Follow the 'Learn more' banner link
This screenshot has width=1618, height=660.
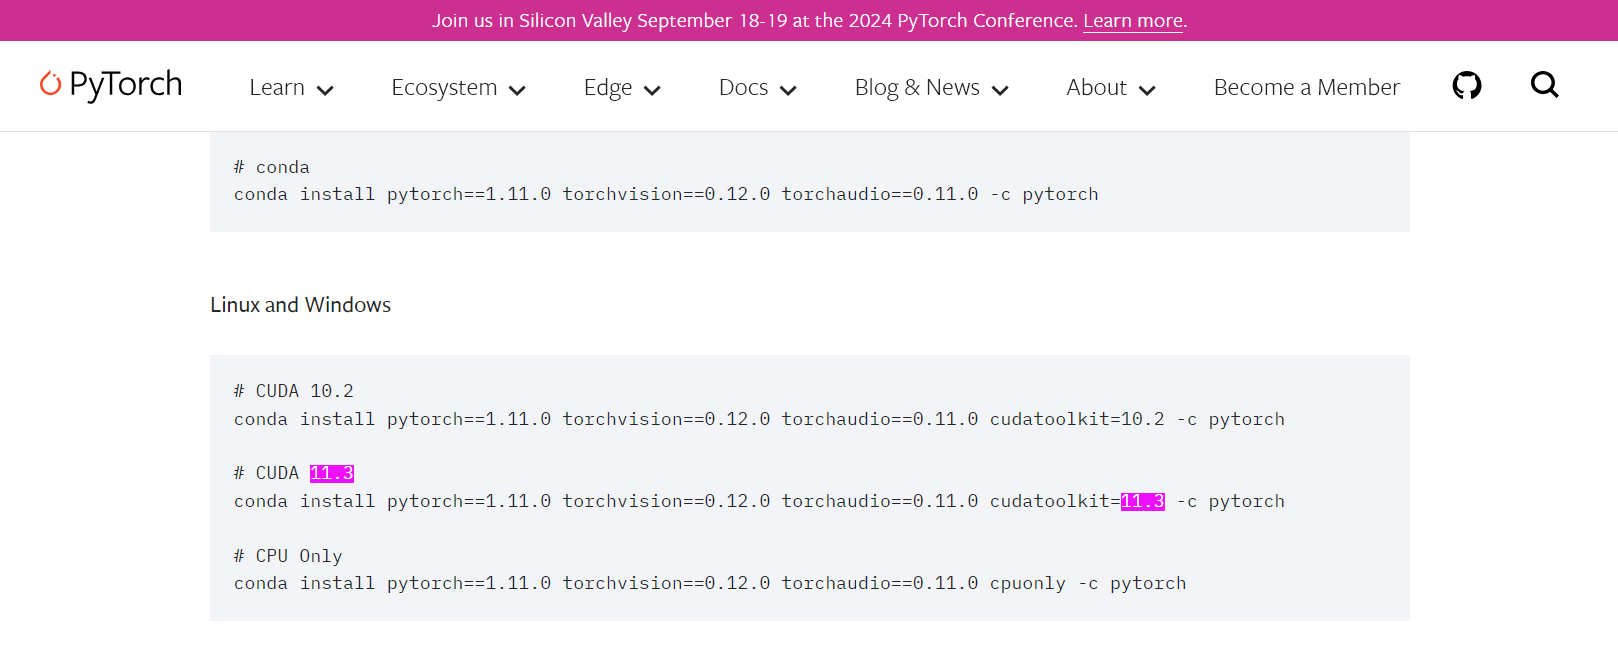[1133, 21]
